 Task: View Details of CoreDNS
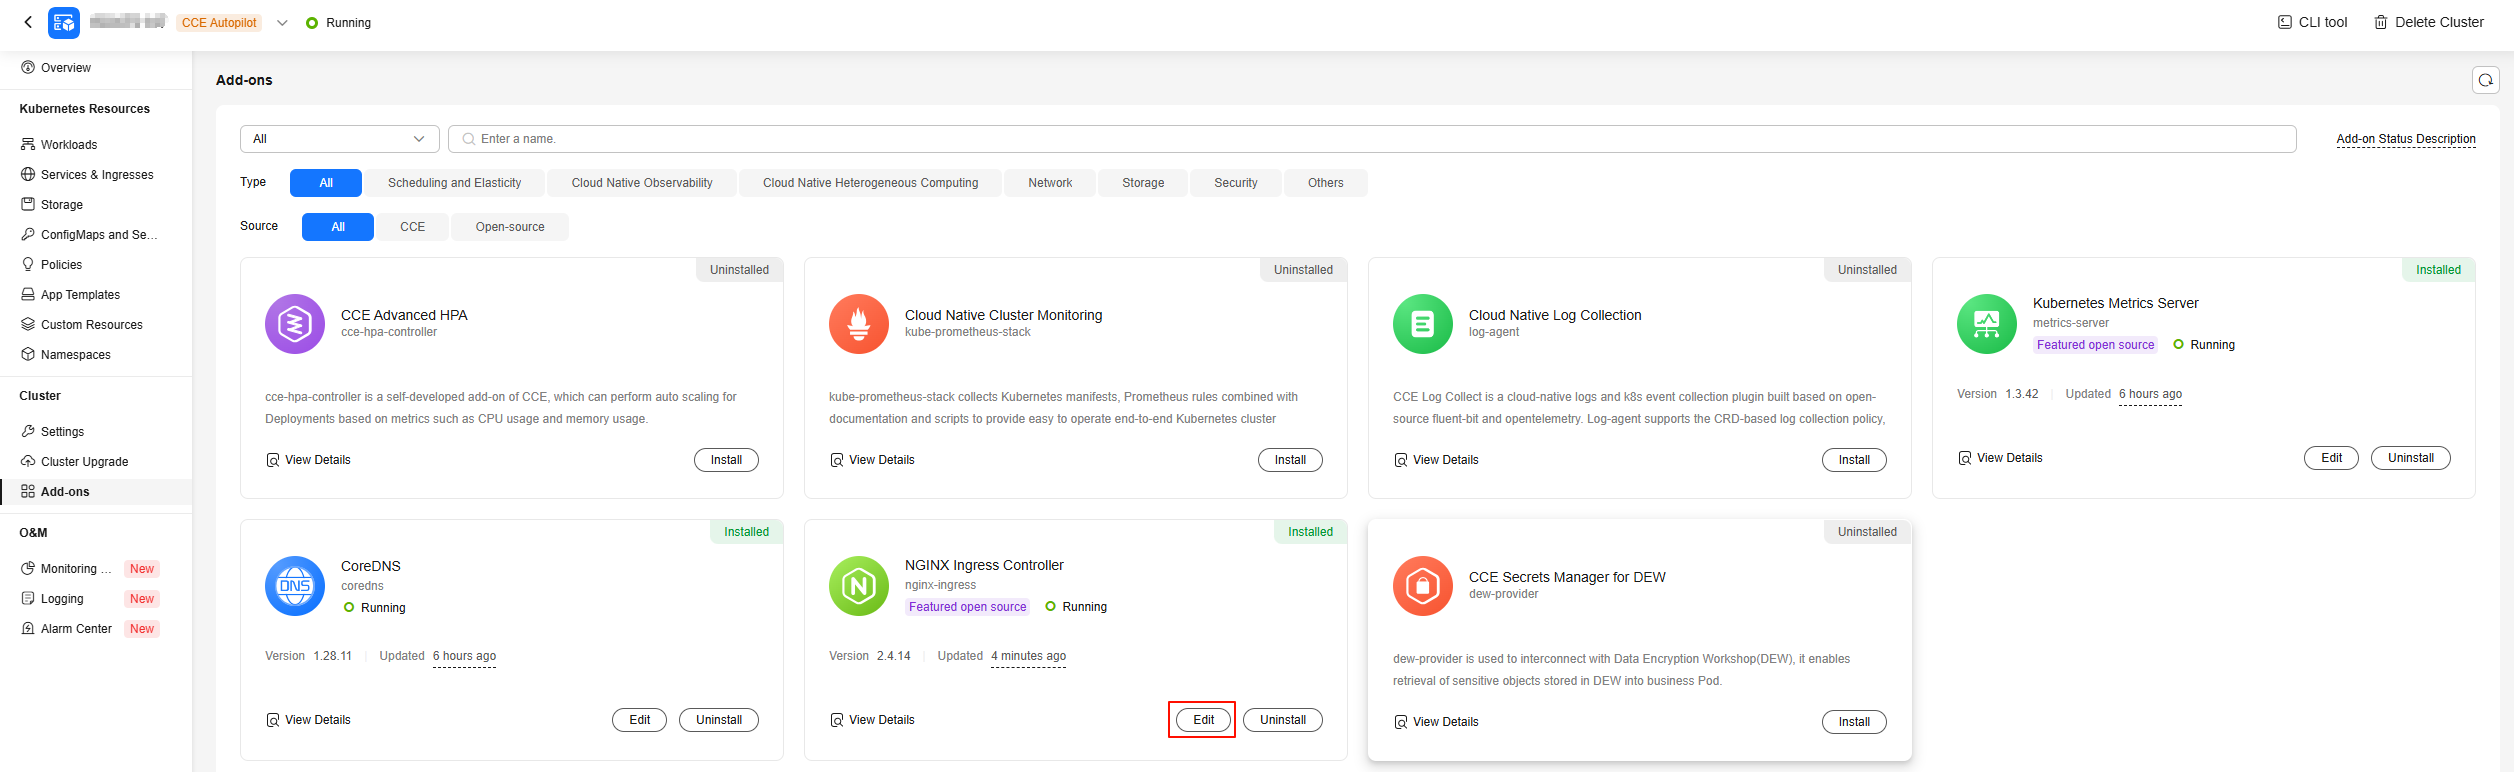309,720
